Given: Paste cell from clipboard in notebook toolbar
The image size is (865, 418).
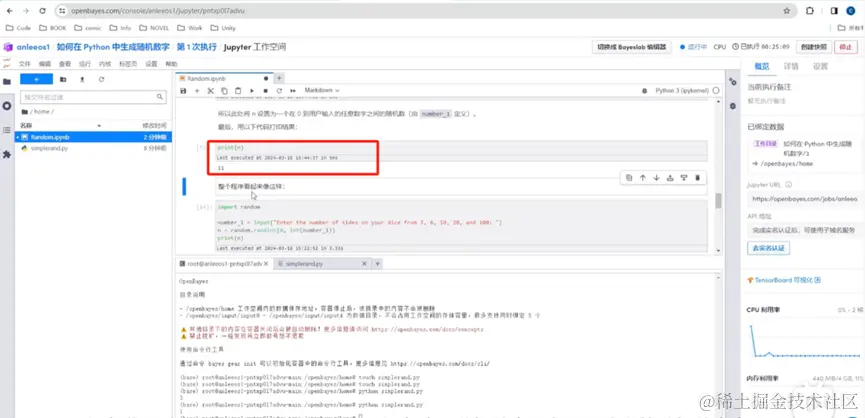Looking at the screenshot, I should pos(238,90).
